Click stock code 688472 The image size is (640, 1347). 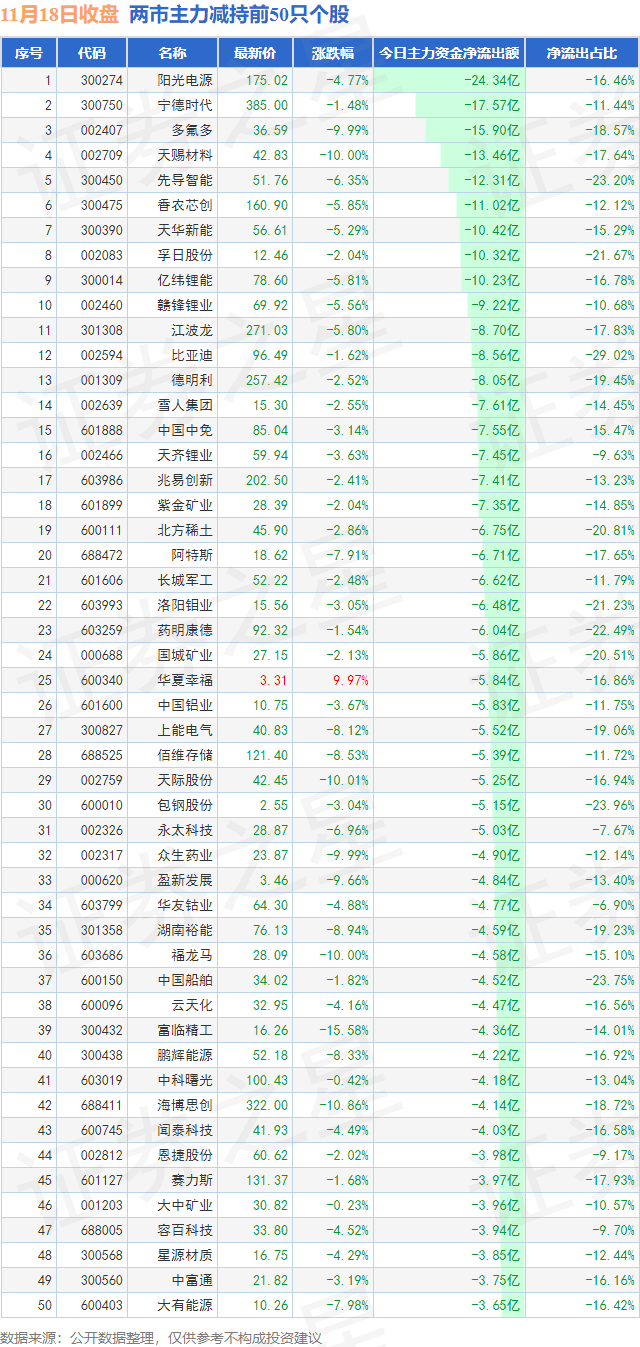coord(102,555)
